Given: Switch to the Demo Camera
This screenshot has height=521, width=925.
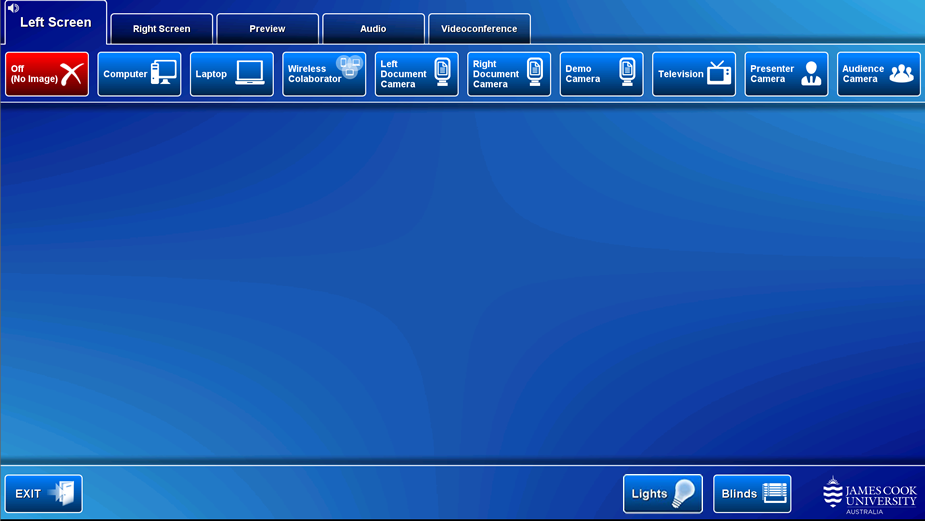Looking at the screenshot, I should 601,74.
